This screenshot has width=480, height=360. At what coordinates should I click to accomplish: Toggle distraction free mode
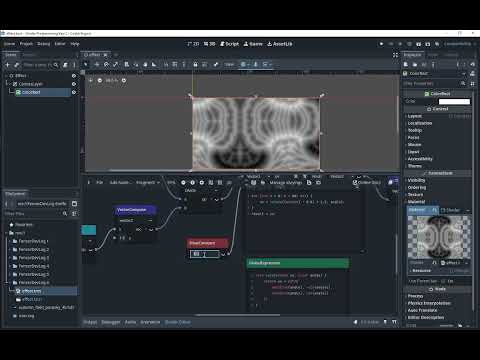coord(395,55)
